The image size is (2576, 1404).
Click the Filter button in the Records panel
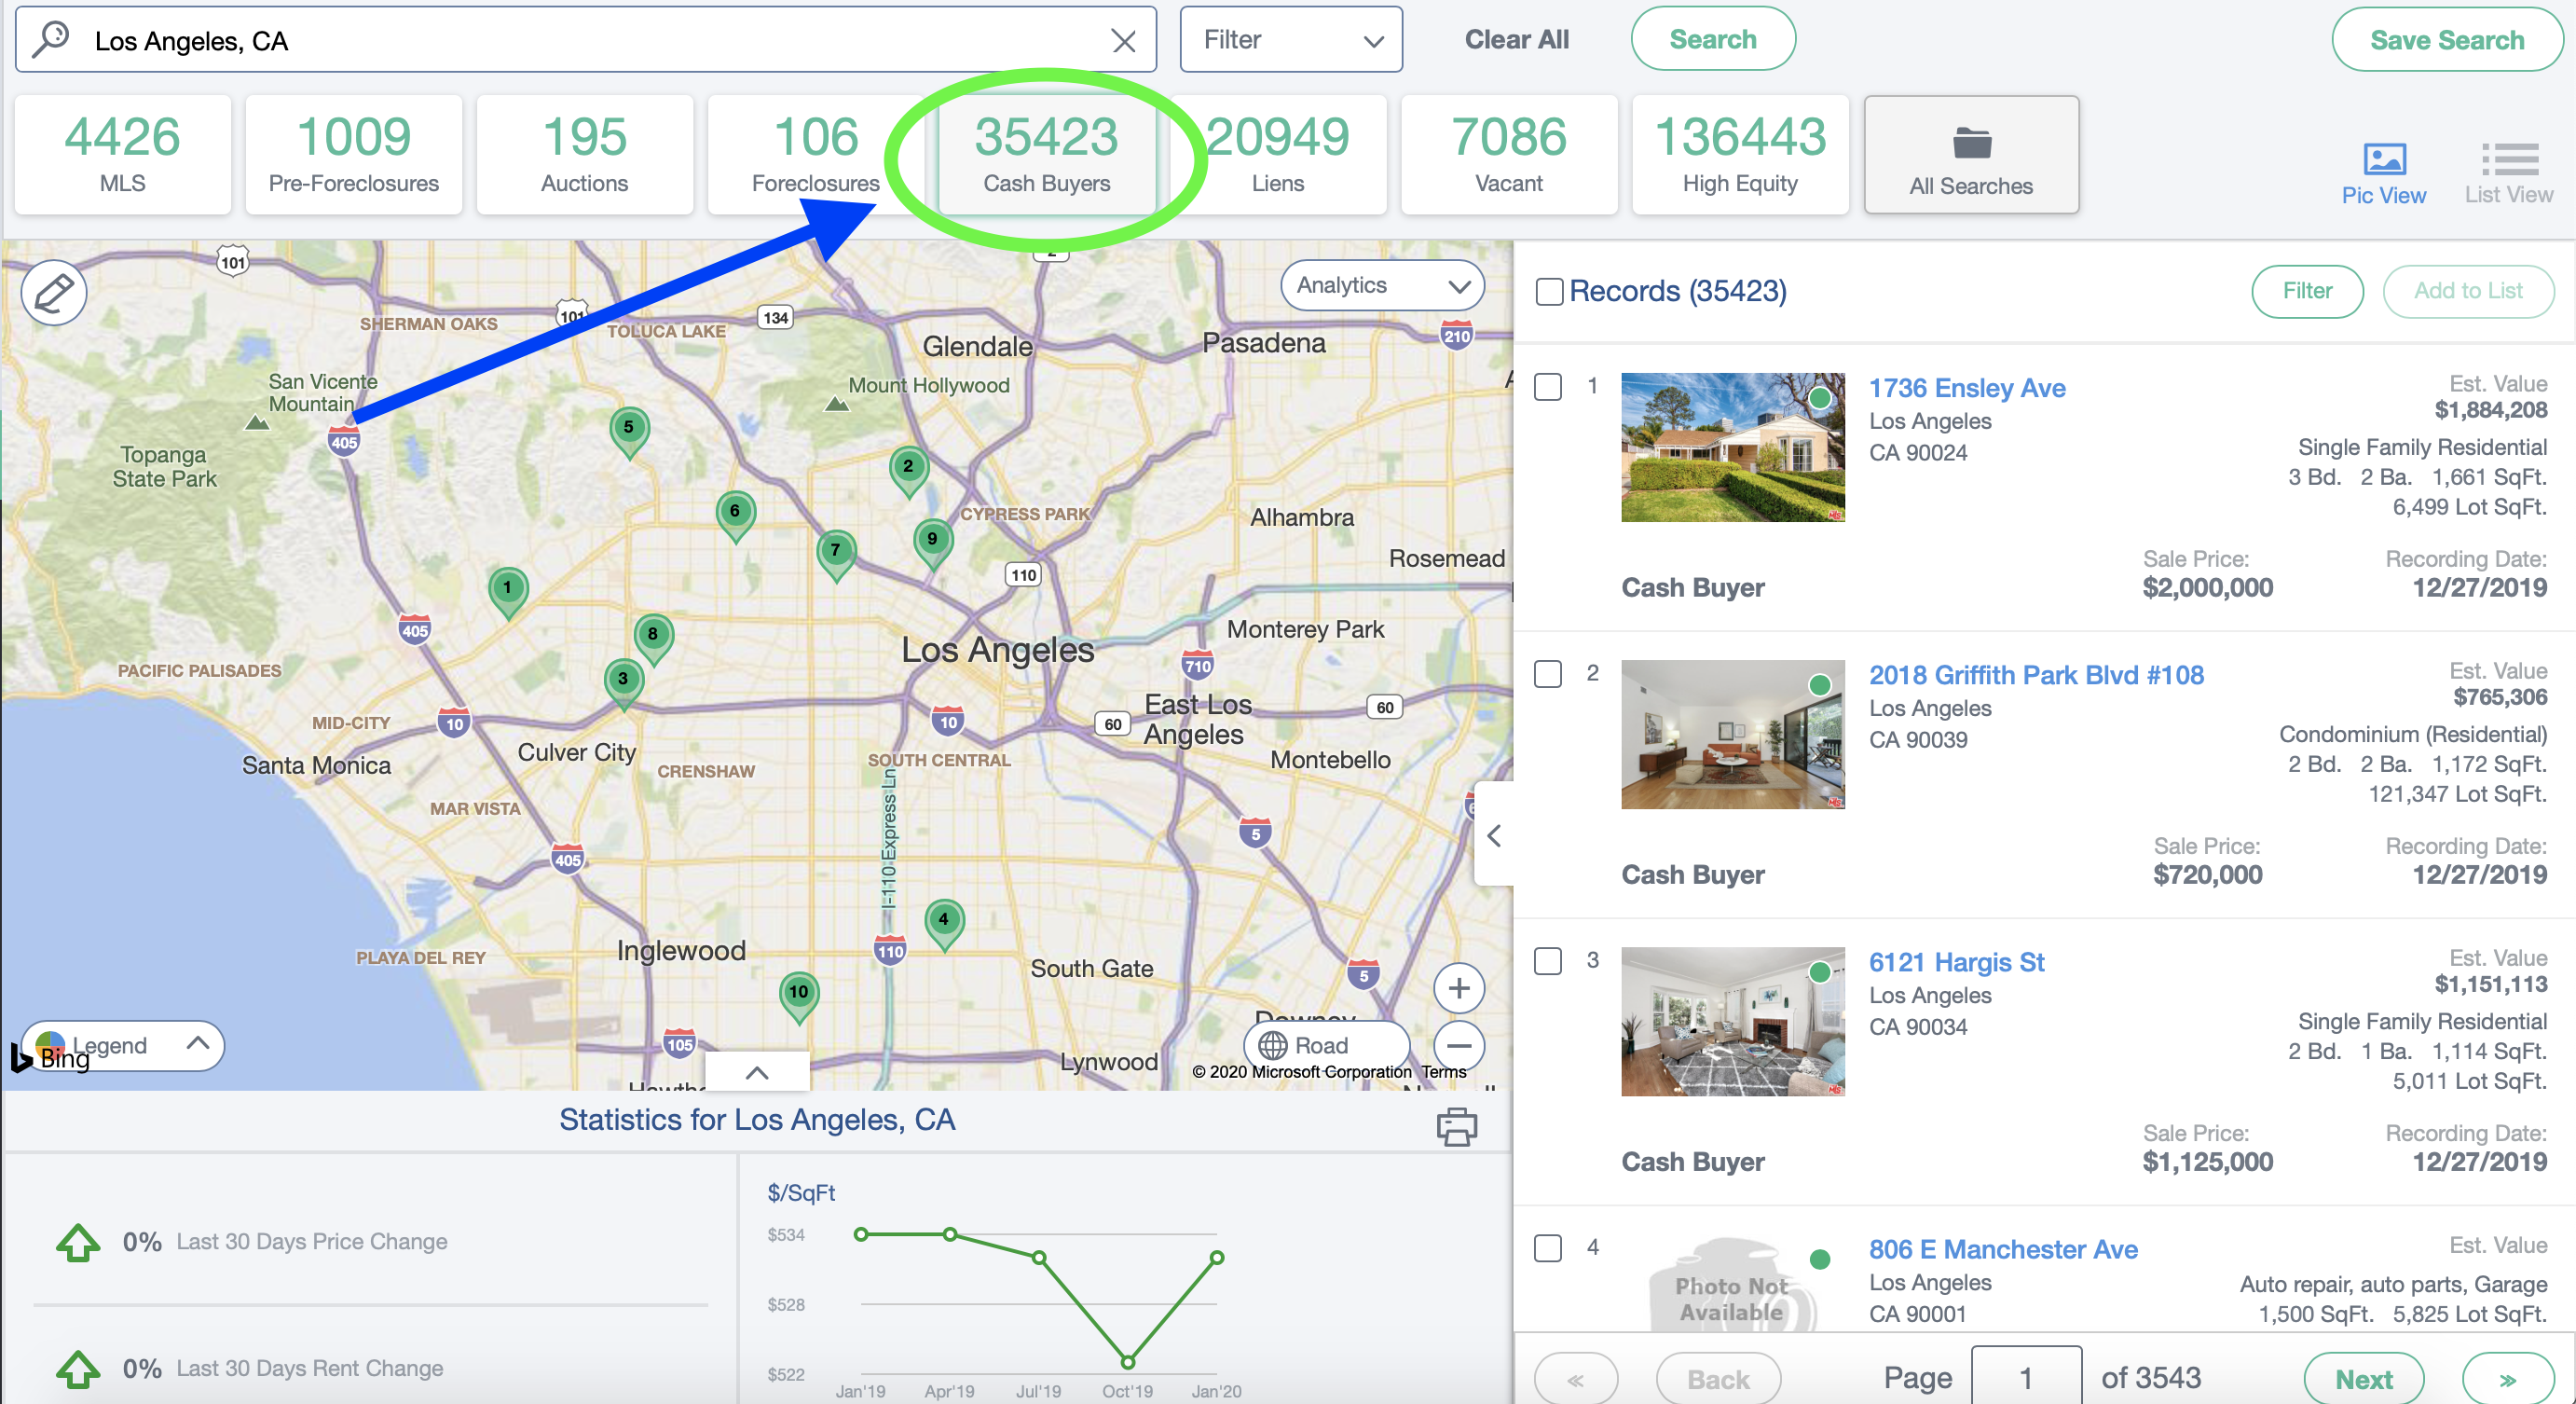(2306, 291)
